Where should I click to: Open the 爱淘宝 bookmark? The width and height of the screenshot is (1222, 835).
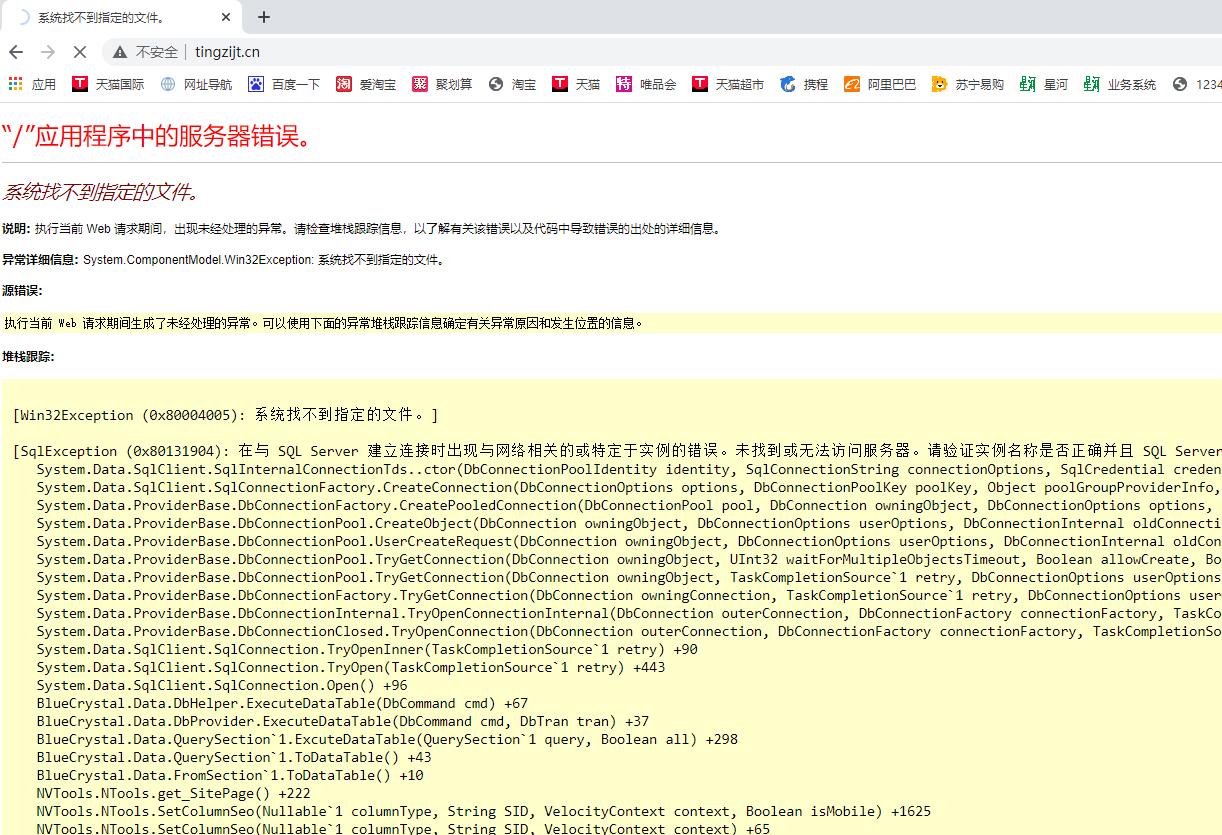366,84
